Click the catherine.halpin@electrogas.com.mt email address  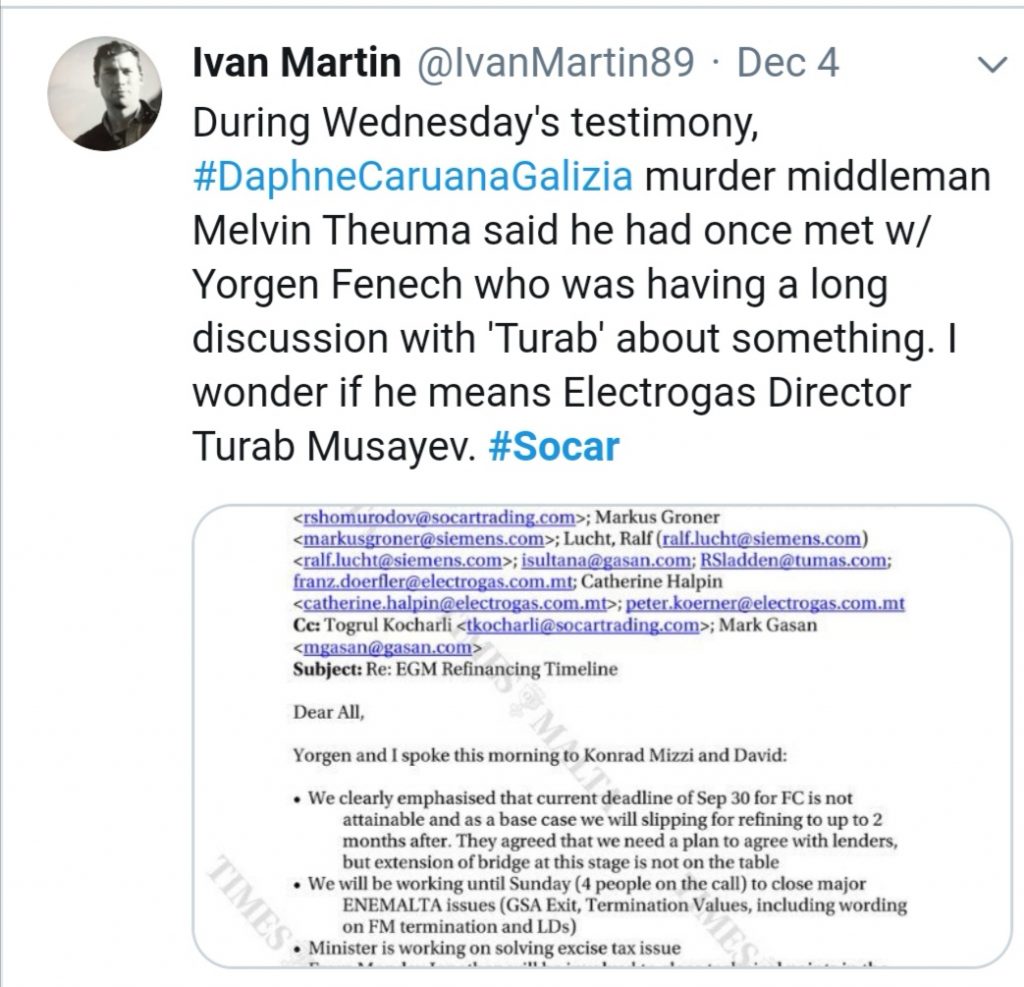point(456,603)
